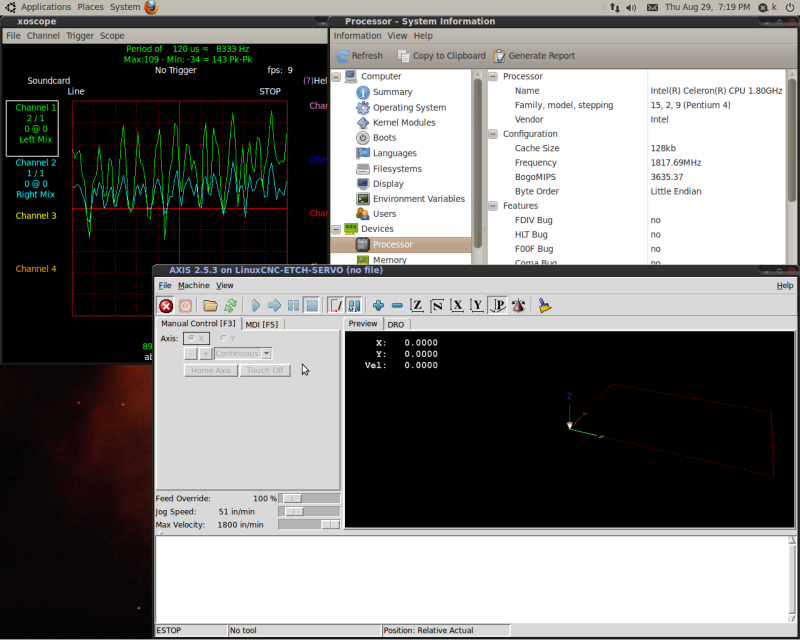Click Refresh in System Information toolbar
This screenshot has height=640, width=800.
tap(359, 56)
